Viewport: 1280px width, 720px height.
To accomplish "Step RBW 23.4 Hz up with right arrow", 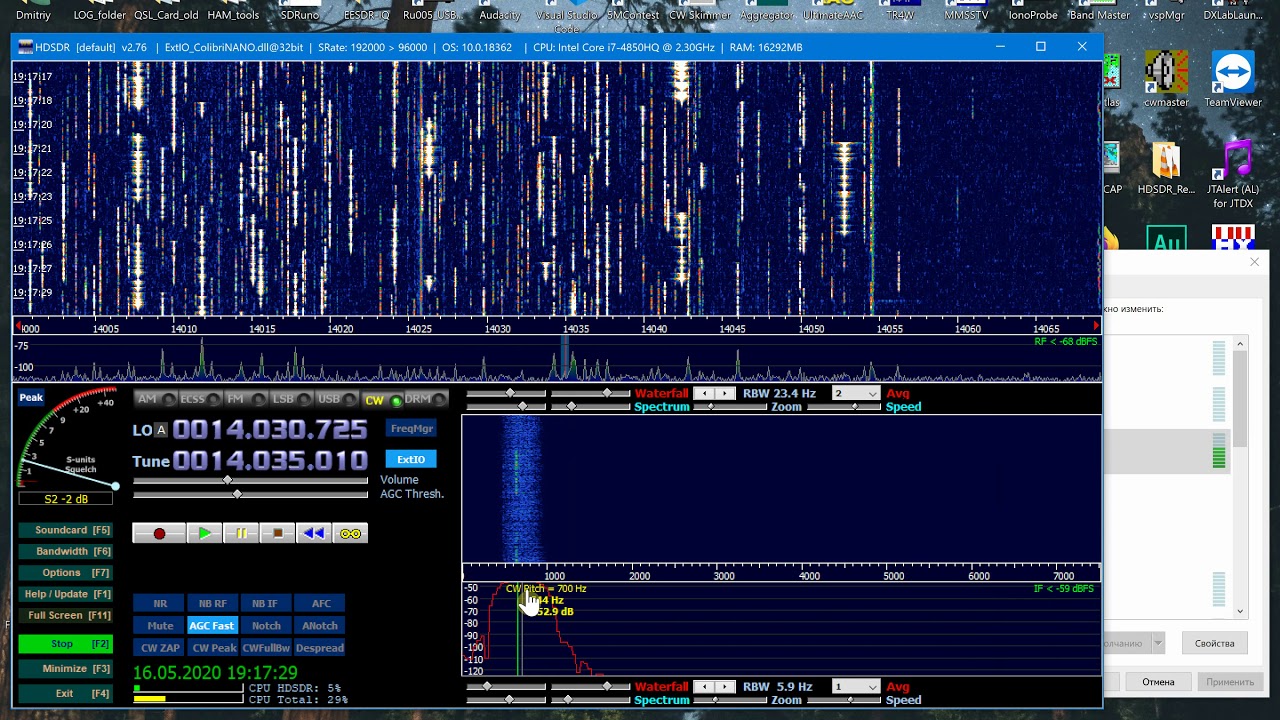I will click(725, 394).
